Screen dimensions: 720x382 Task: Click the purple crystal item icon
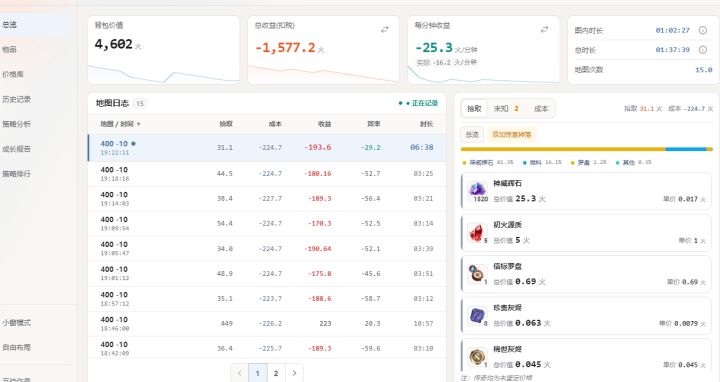(478, 190)
